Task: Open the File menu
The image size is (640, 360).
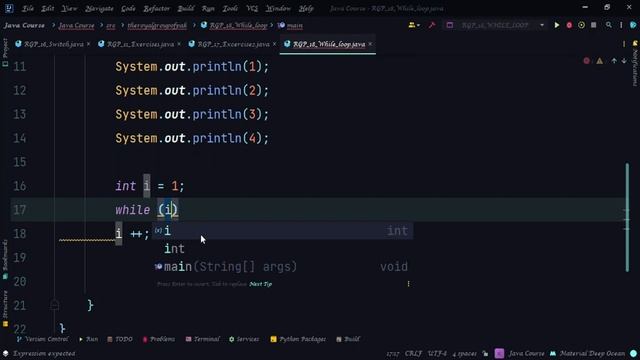Action: point(27,9)
